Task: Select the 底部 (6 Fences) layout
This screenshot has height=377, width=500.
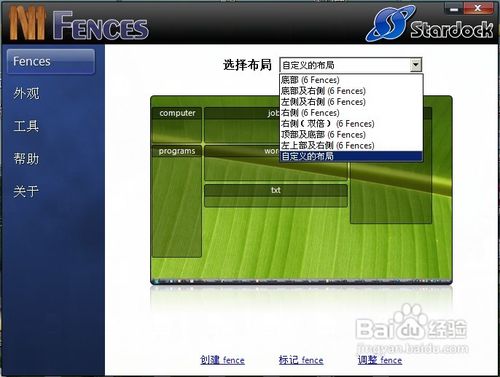Action: click(351, 80)
